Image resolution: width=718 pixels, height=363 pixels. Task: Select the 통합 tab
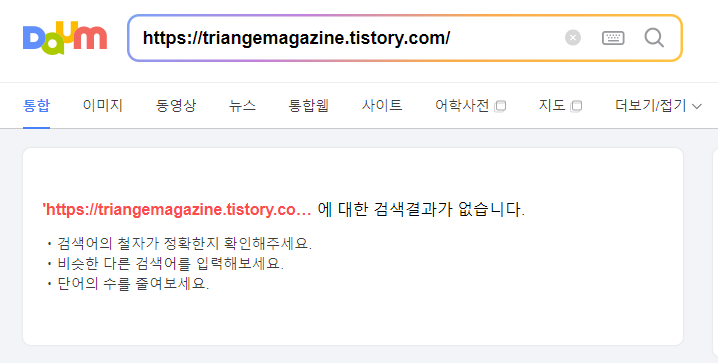36,106
